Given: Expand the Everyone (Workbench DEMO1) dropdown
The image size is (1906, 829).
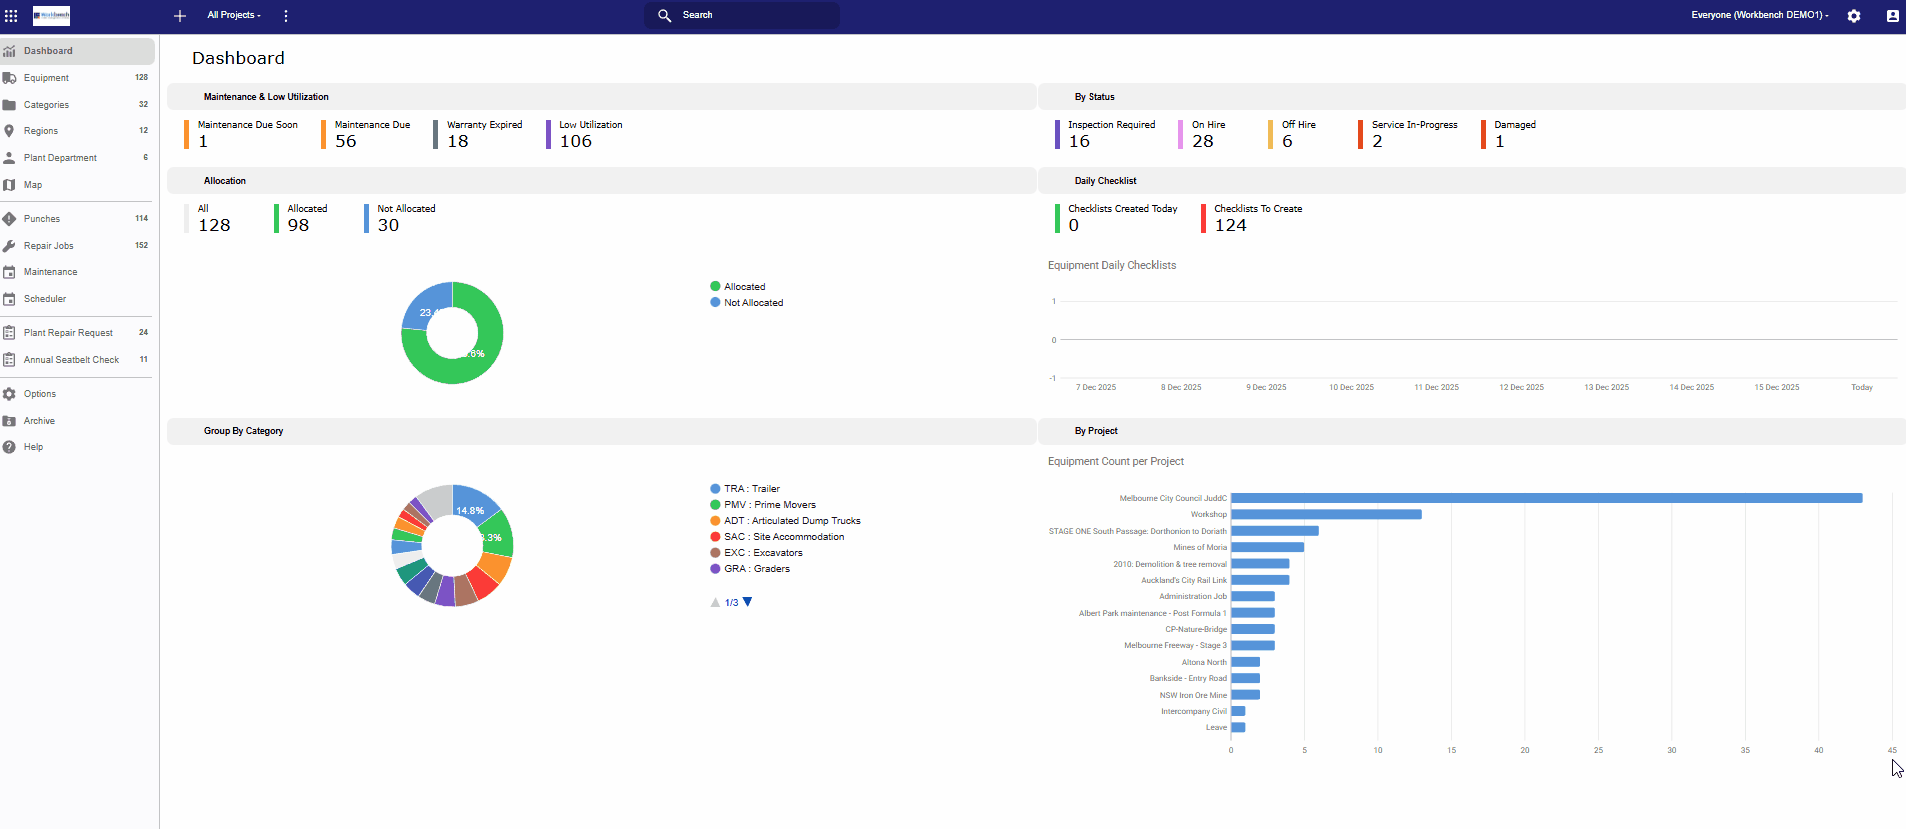Looking at the screenshot, I should point(1760,16).
